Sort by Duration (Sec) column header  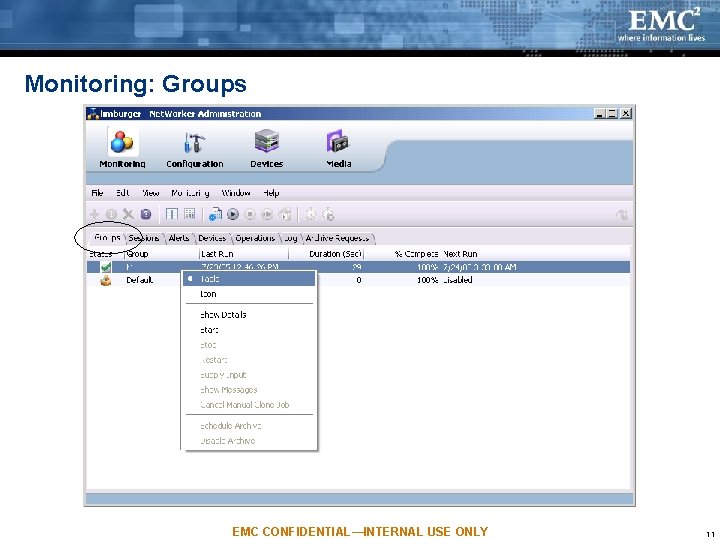pyautogui.click(x=326, y=253)
